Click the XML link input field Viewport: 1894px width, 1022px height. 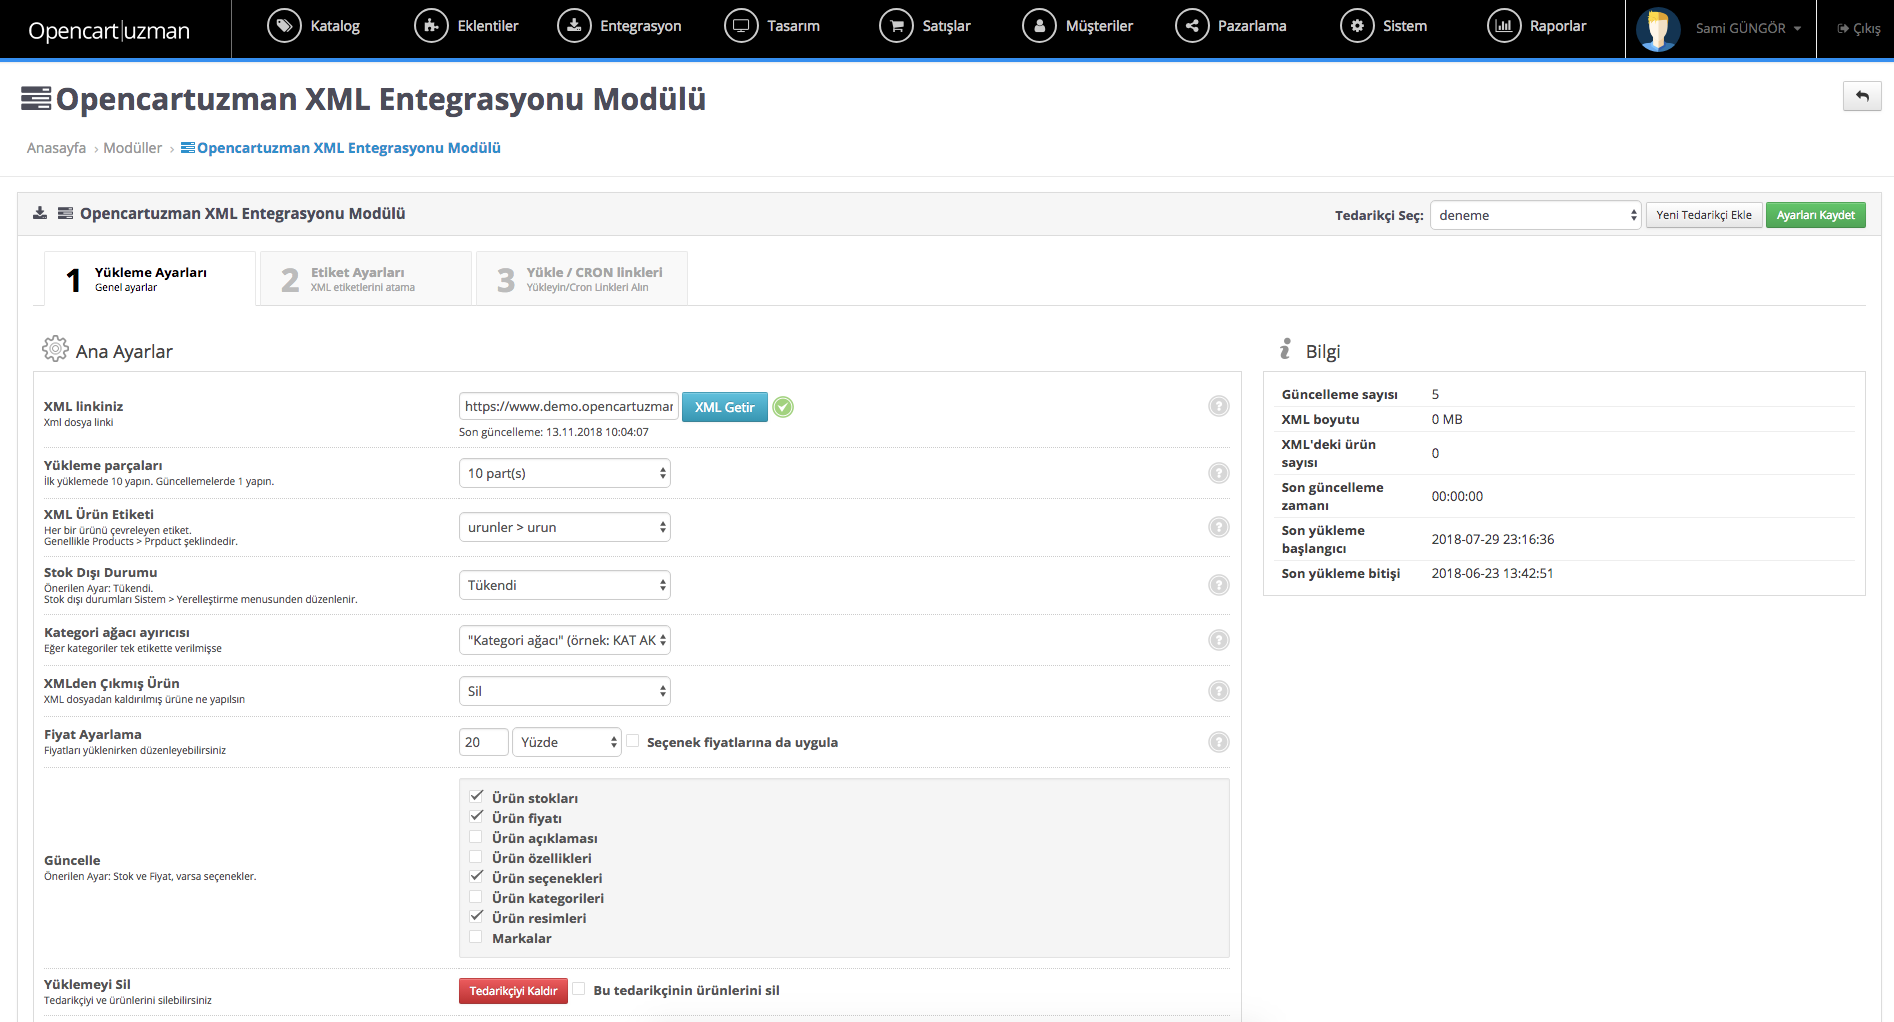[x=568, y=407]
